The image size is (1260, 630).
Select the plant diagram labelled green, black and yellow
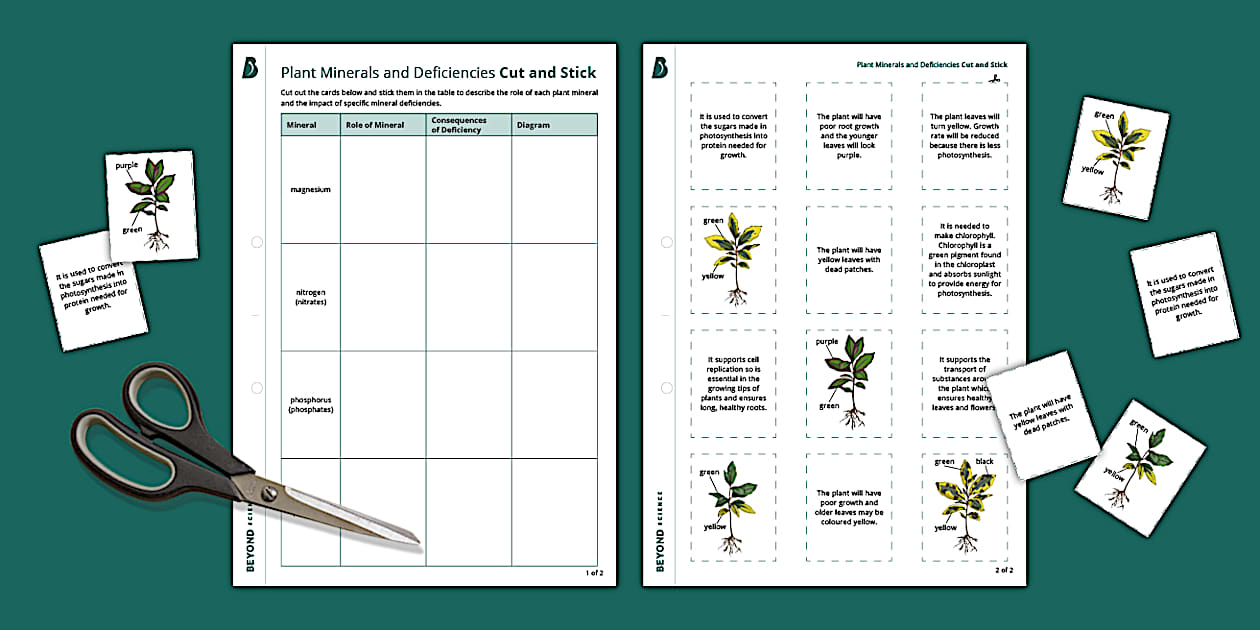(x=963, y=501)
